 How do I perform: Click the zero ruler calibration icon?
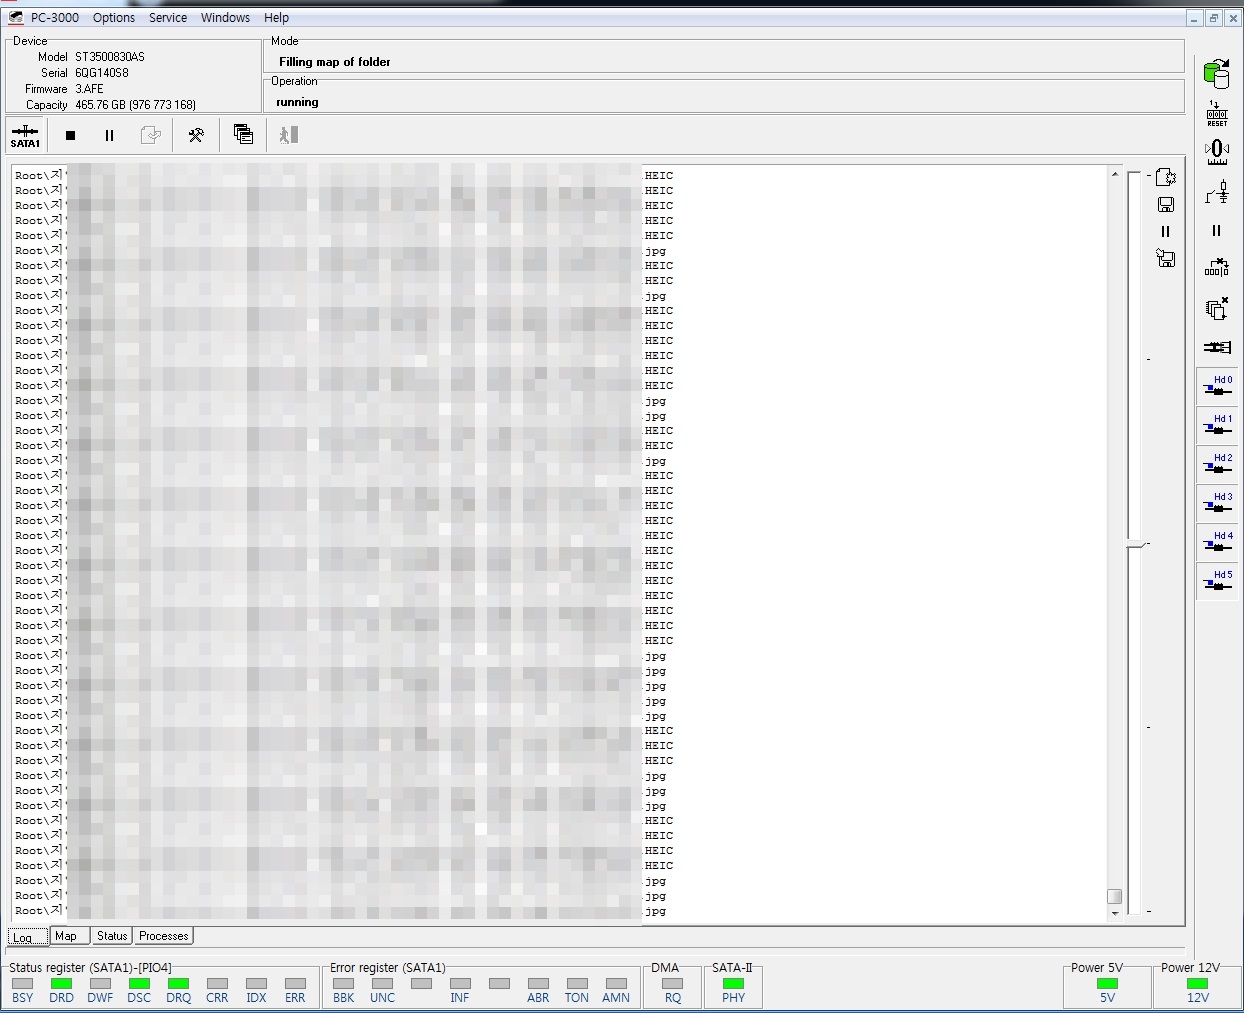[x=1217, y=152]
